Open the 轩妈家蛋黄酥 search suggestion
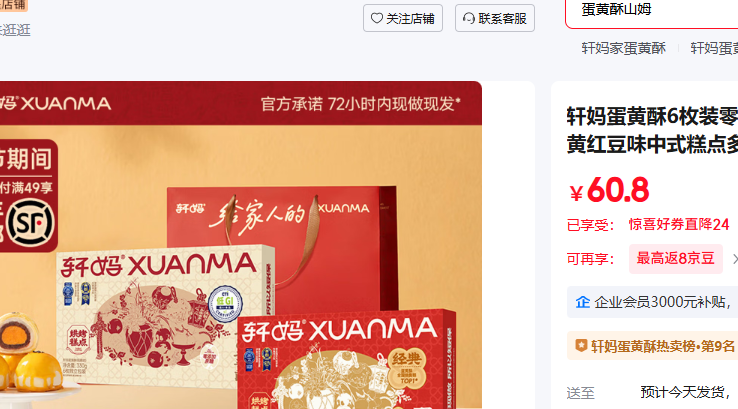The width and height of the screenshot is (738, 409). click(x=624, y=48)
